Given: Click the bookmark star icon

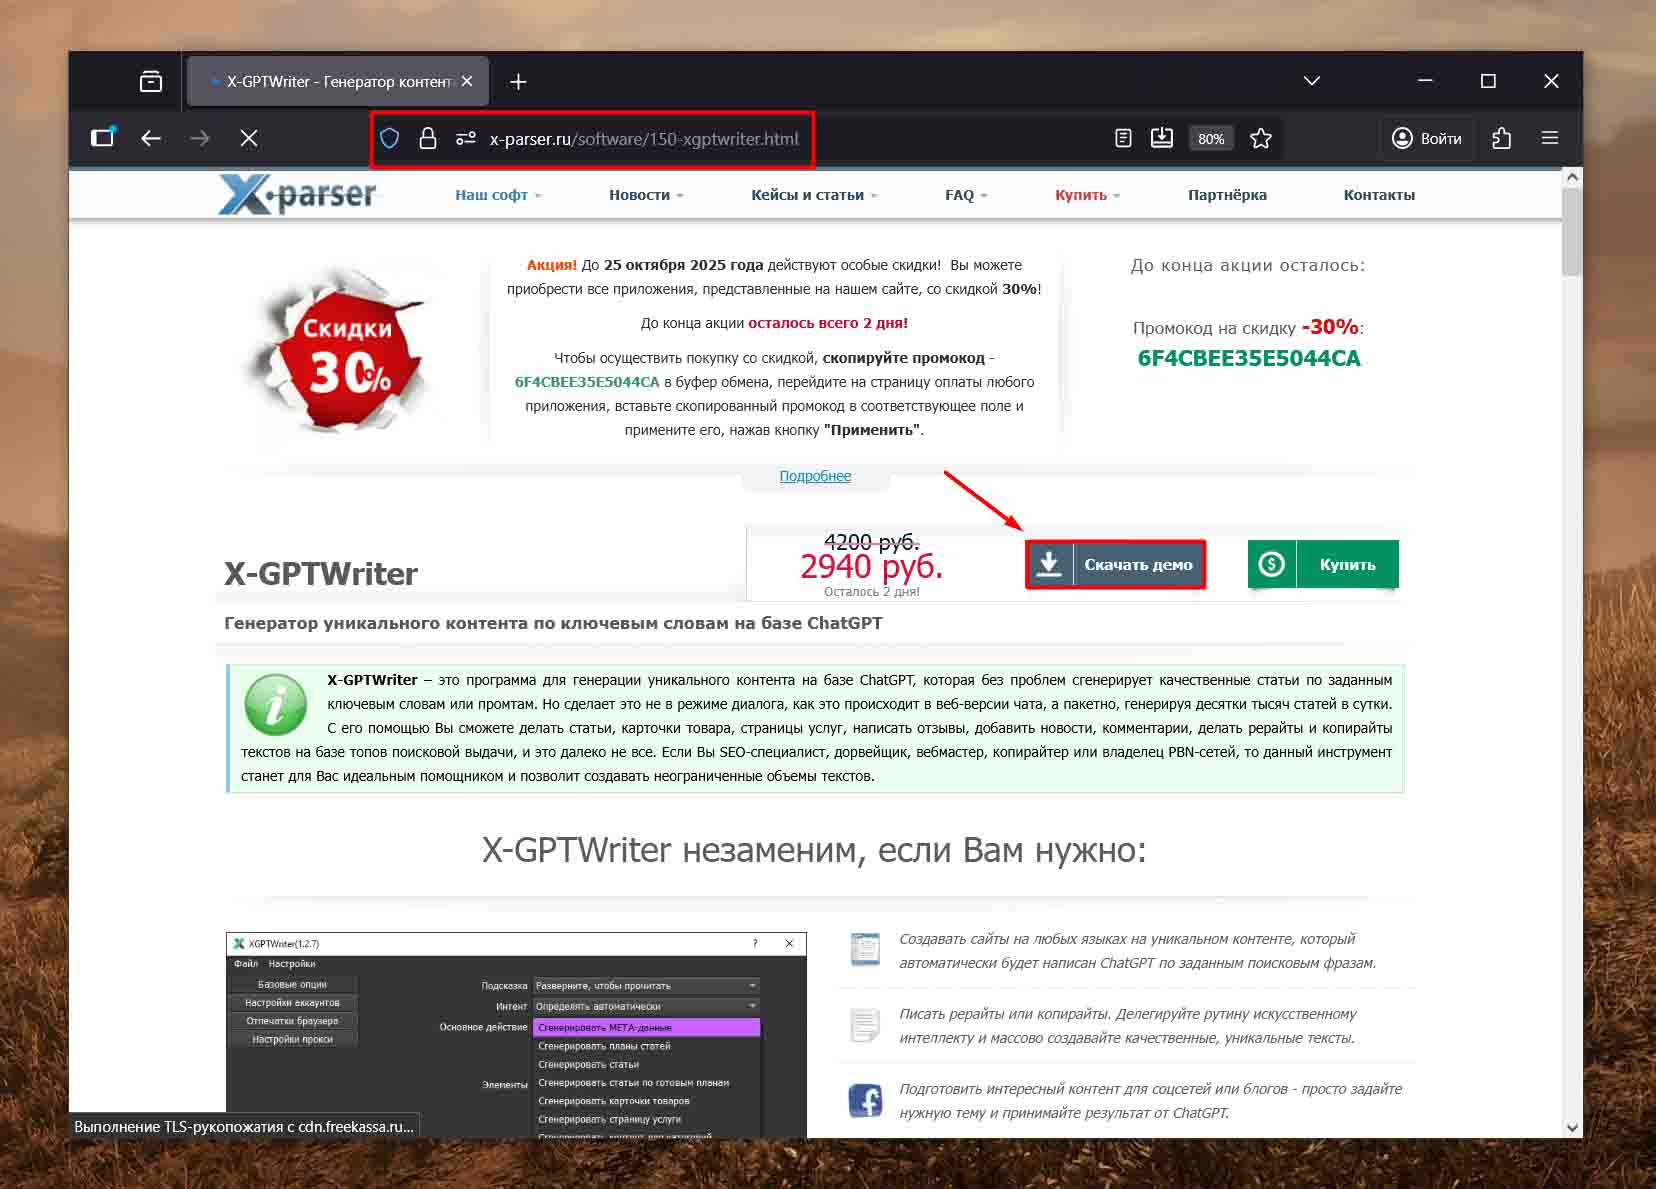Looking at the screenshot, I should pyautogui.click(x=1261, y=139).
